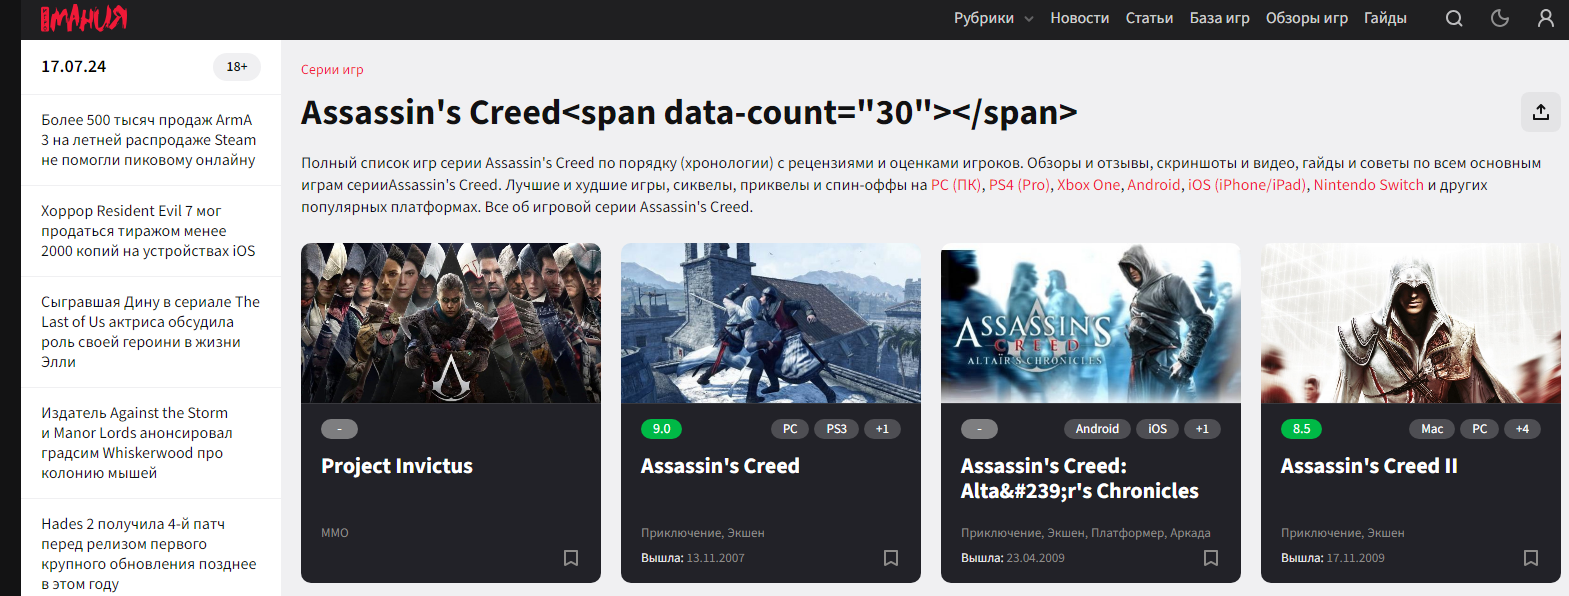
Task: Click genres Приключение, Экшен, Платформер, Аркада
Action: point(1086,533)
